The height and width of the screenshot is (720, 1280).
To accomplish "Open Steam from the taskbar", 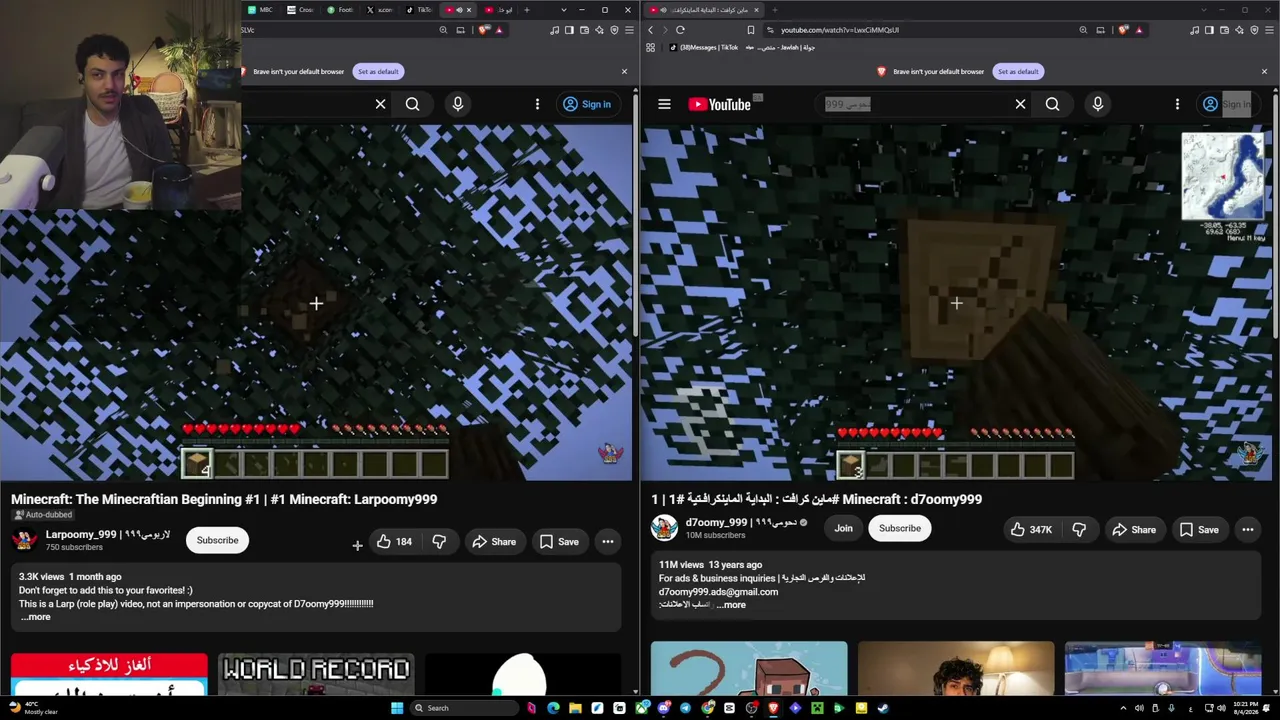I will [883, 708].
